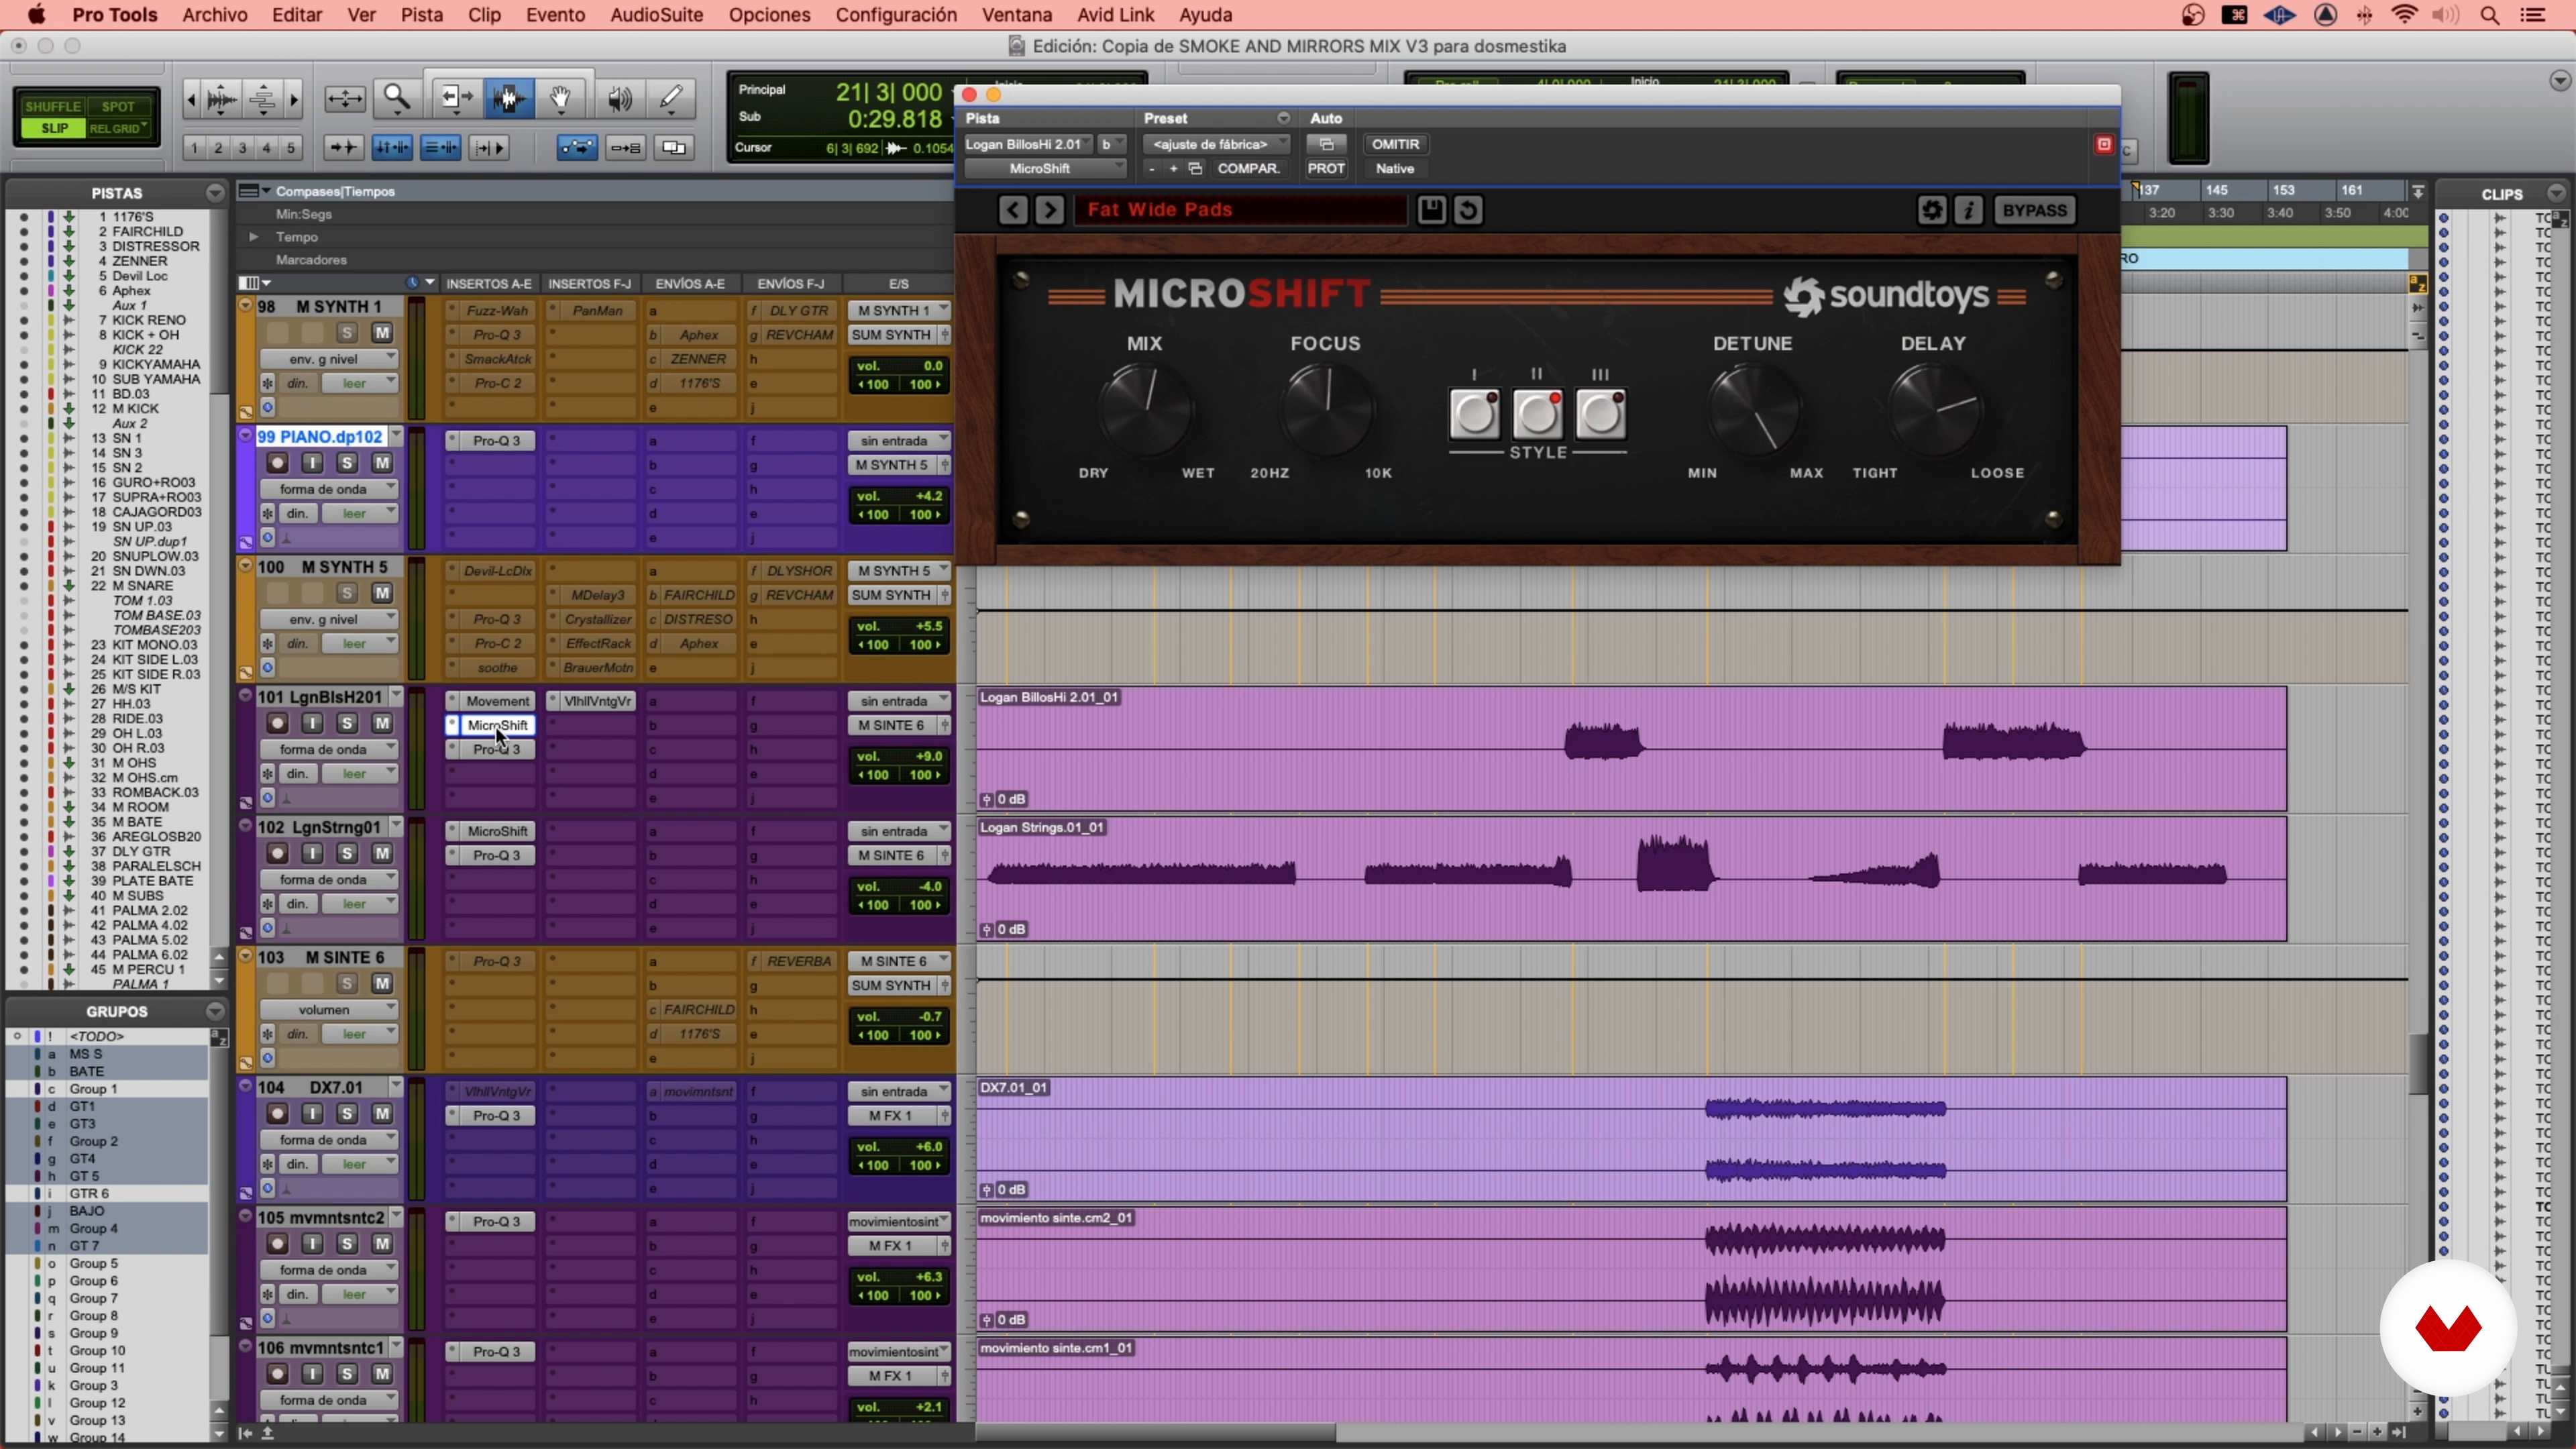Open GRUPOS list options menu
This screenshot has width=2576, height=1449.
point(215,1011)
